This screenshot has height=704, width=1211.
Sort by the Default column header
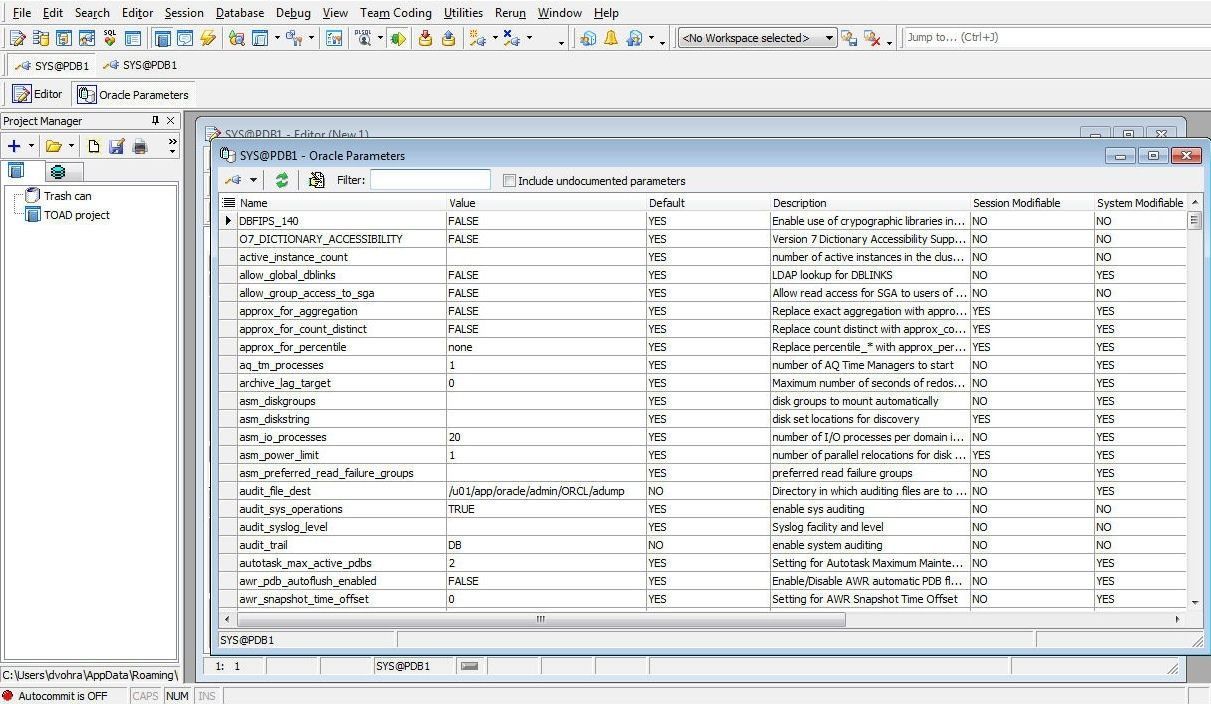click(707, 203)
